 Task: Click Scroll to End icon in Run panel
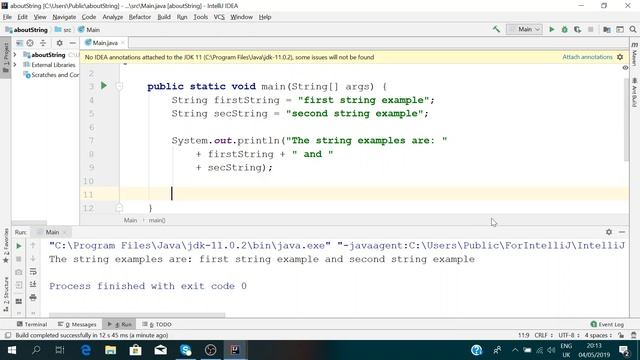point(33,284)
